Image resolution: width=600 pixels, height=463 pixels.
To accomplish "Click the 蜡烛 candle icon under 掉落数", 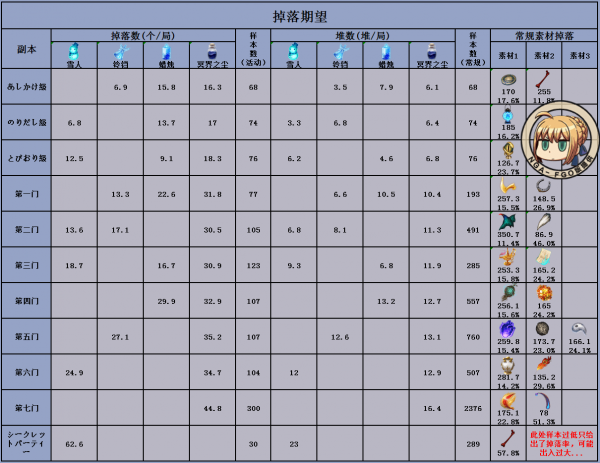I will click(x=166, y=52).
